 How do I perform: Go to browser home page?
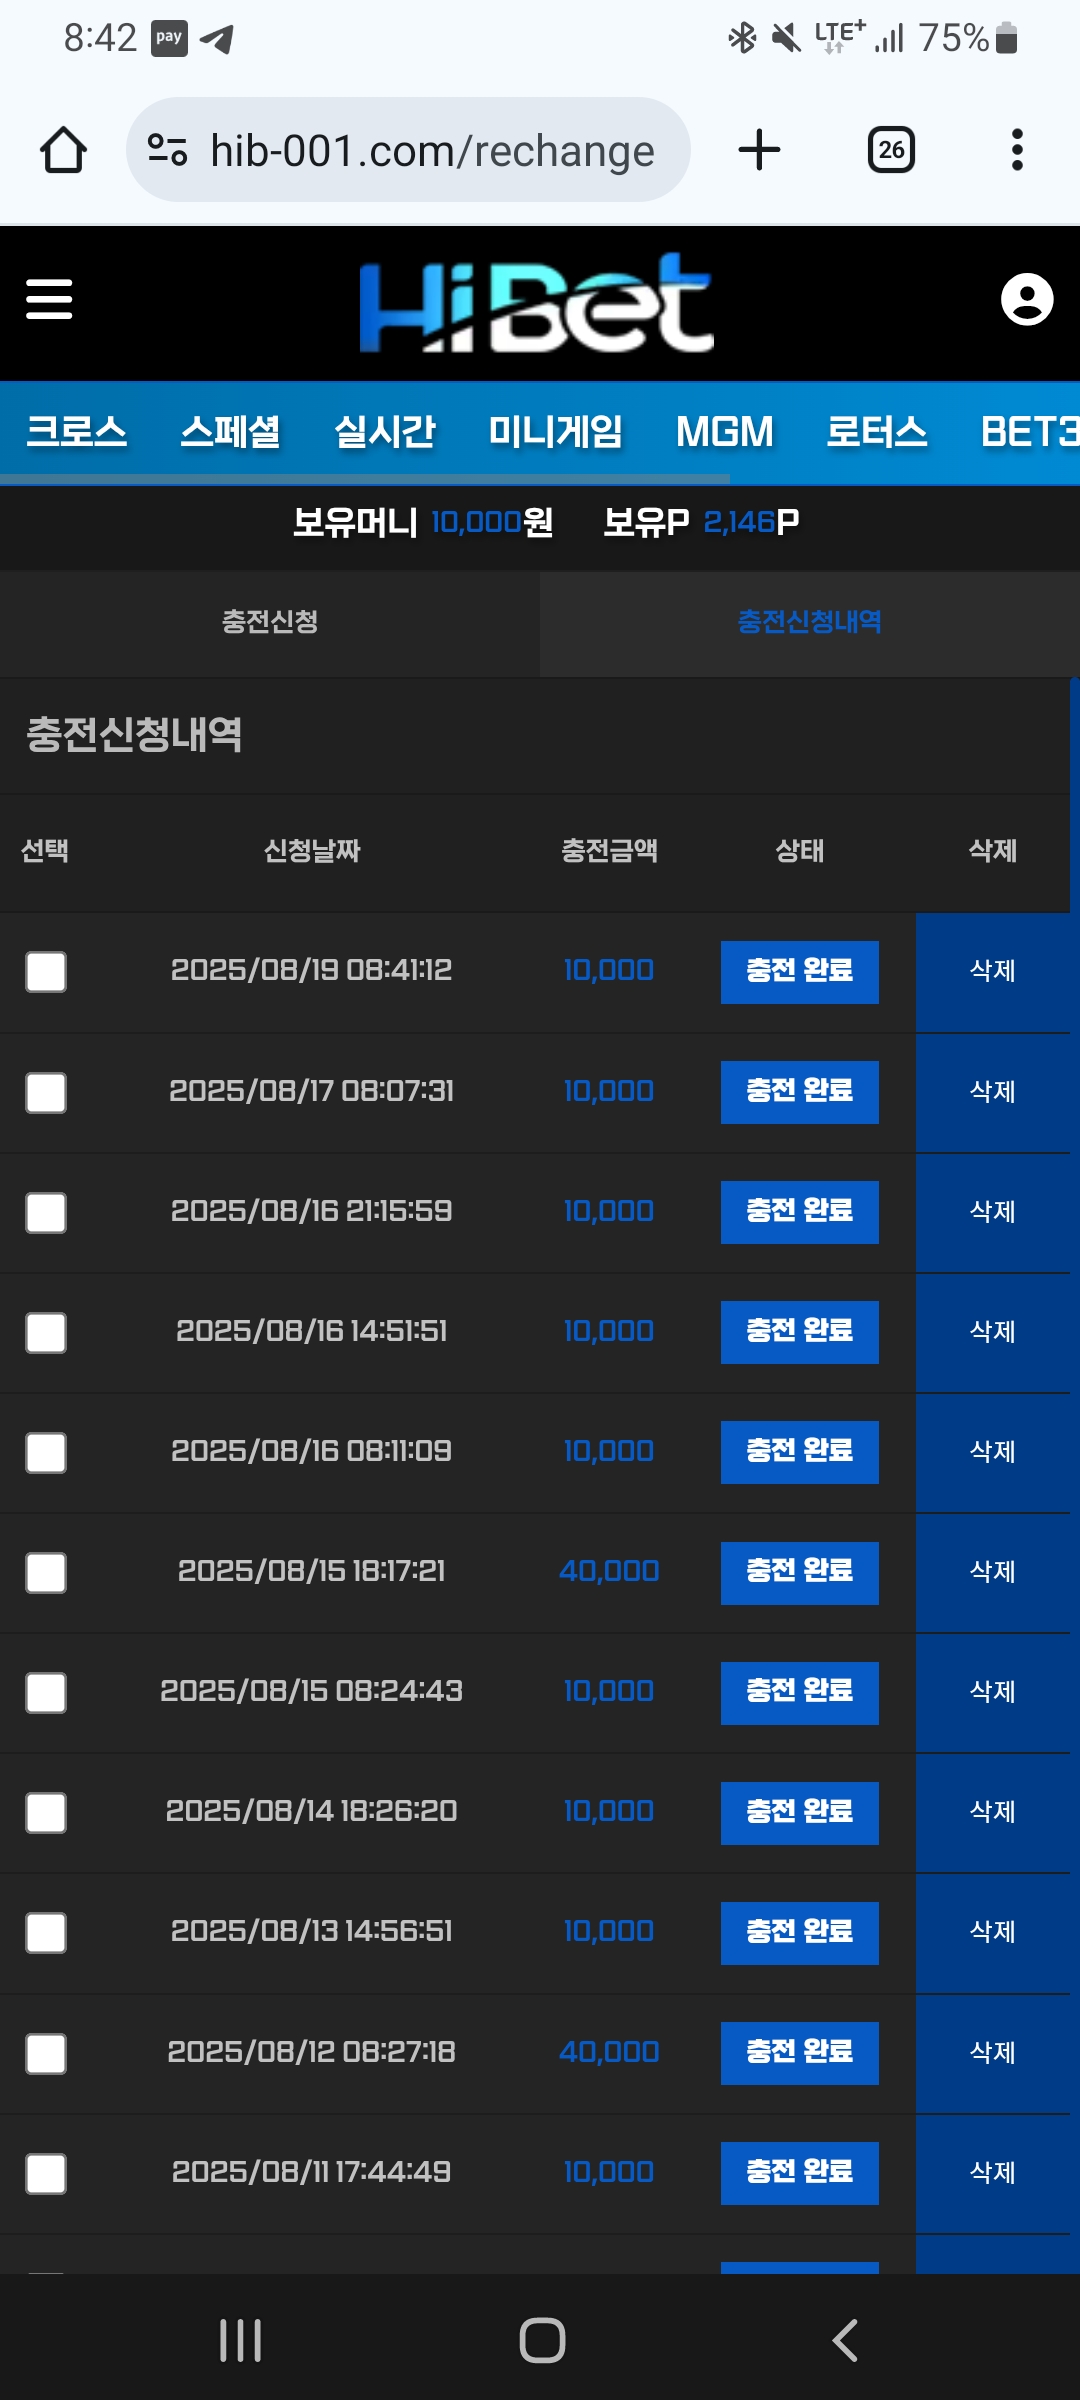click(x=63, y=151)
